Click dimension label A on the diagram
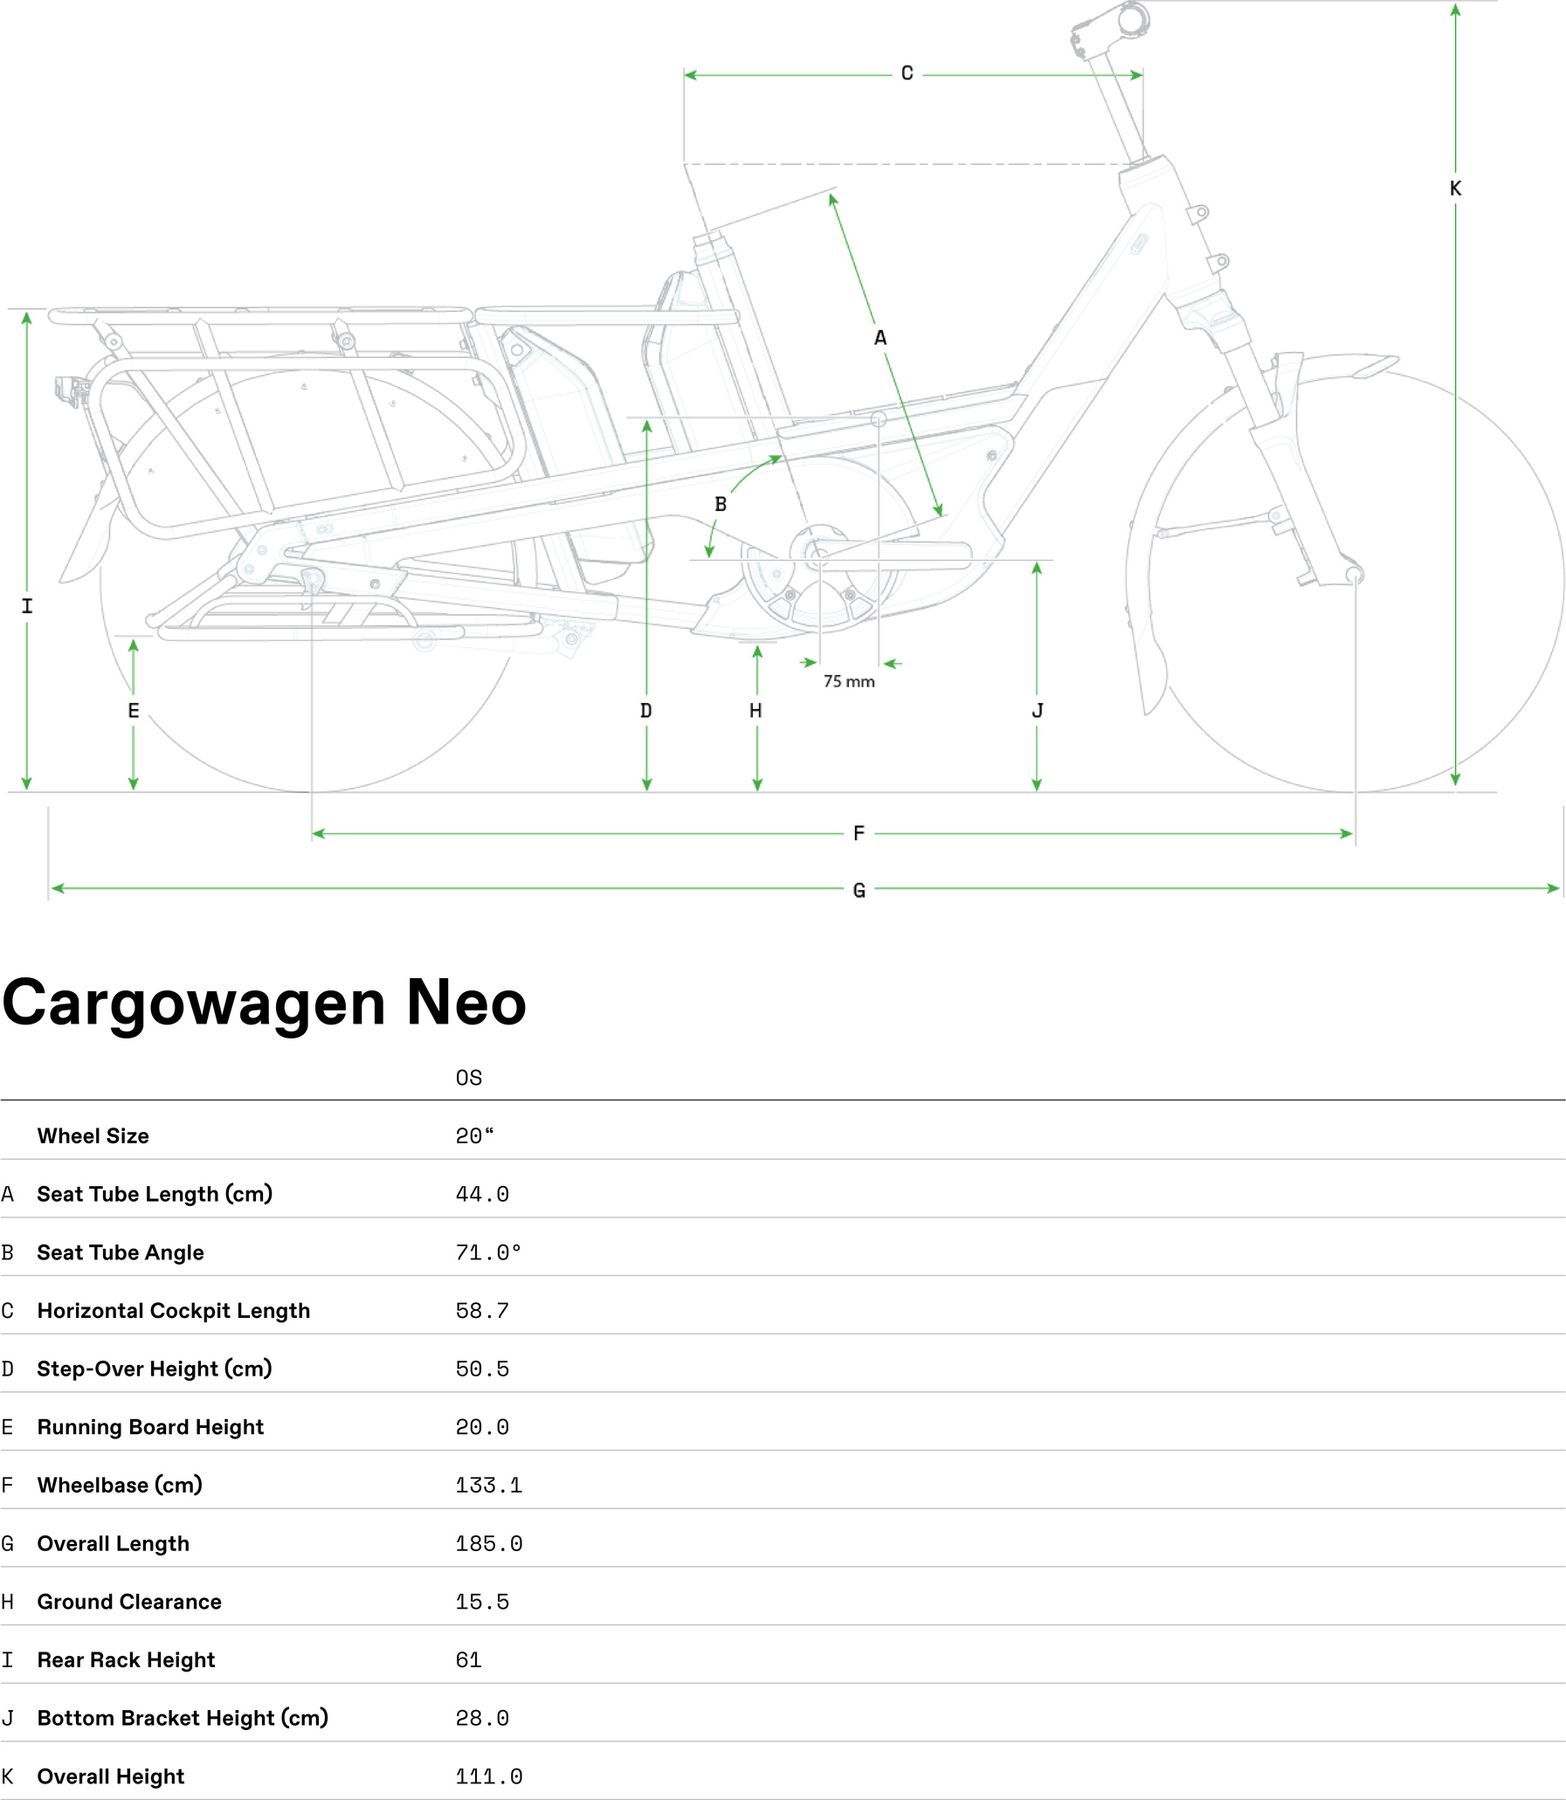 [x=880, y=338]
